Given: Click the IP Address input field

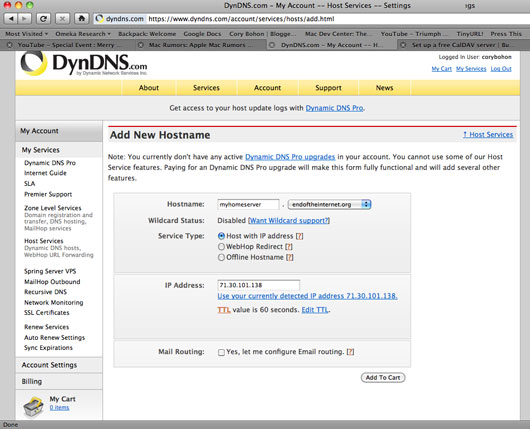Looking at the screenshot, I should pos(259,285).
